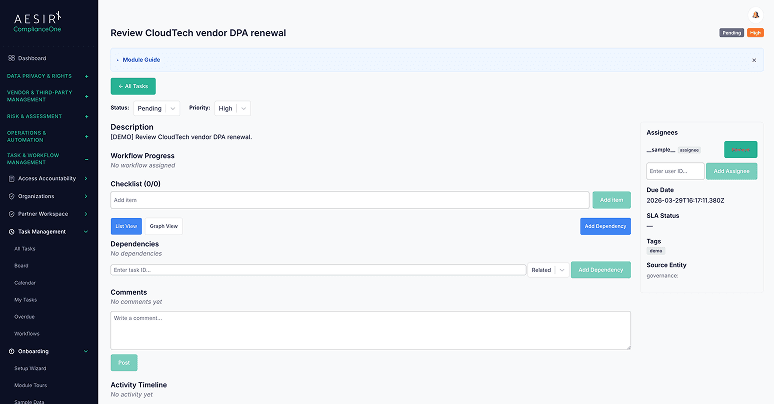
Task: Collapse the Task Management chevron
Action: tap(86, 232)
